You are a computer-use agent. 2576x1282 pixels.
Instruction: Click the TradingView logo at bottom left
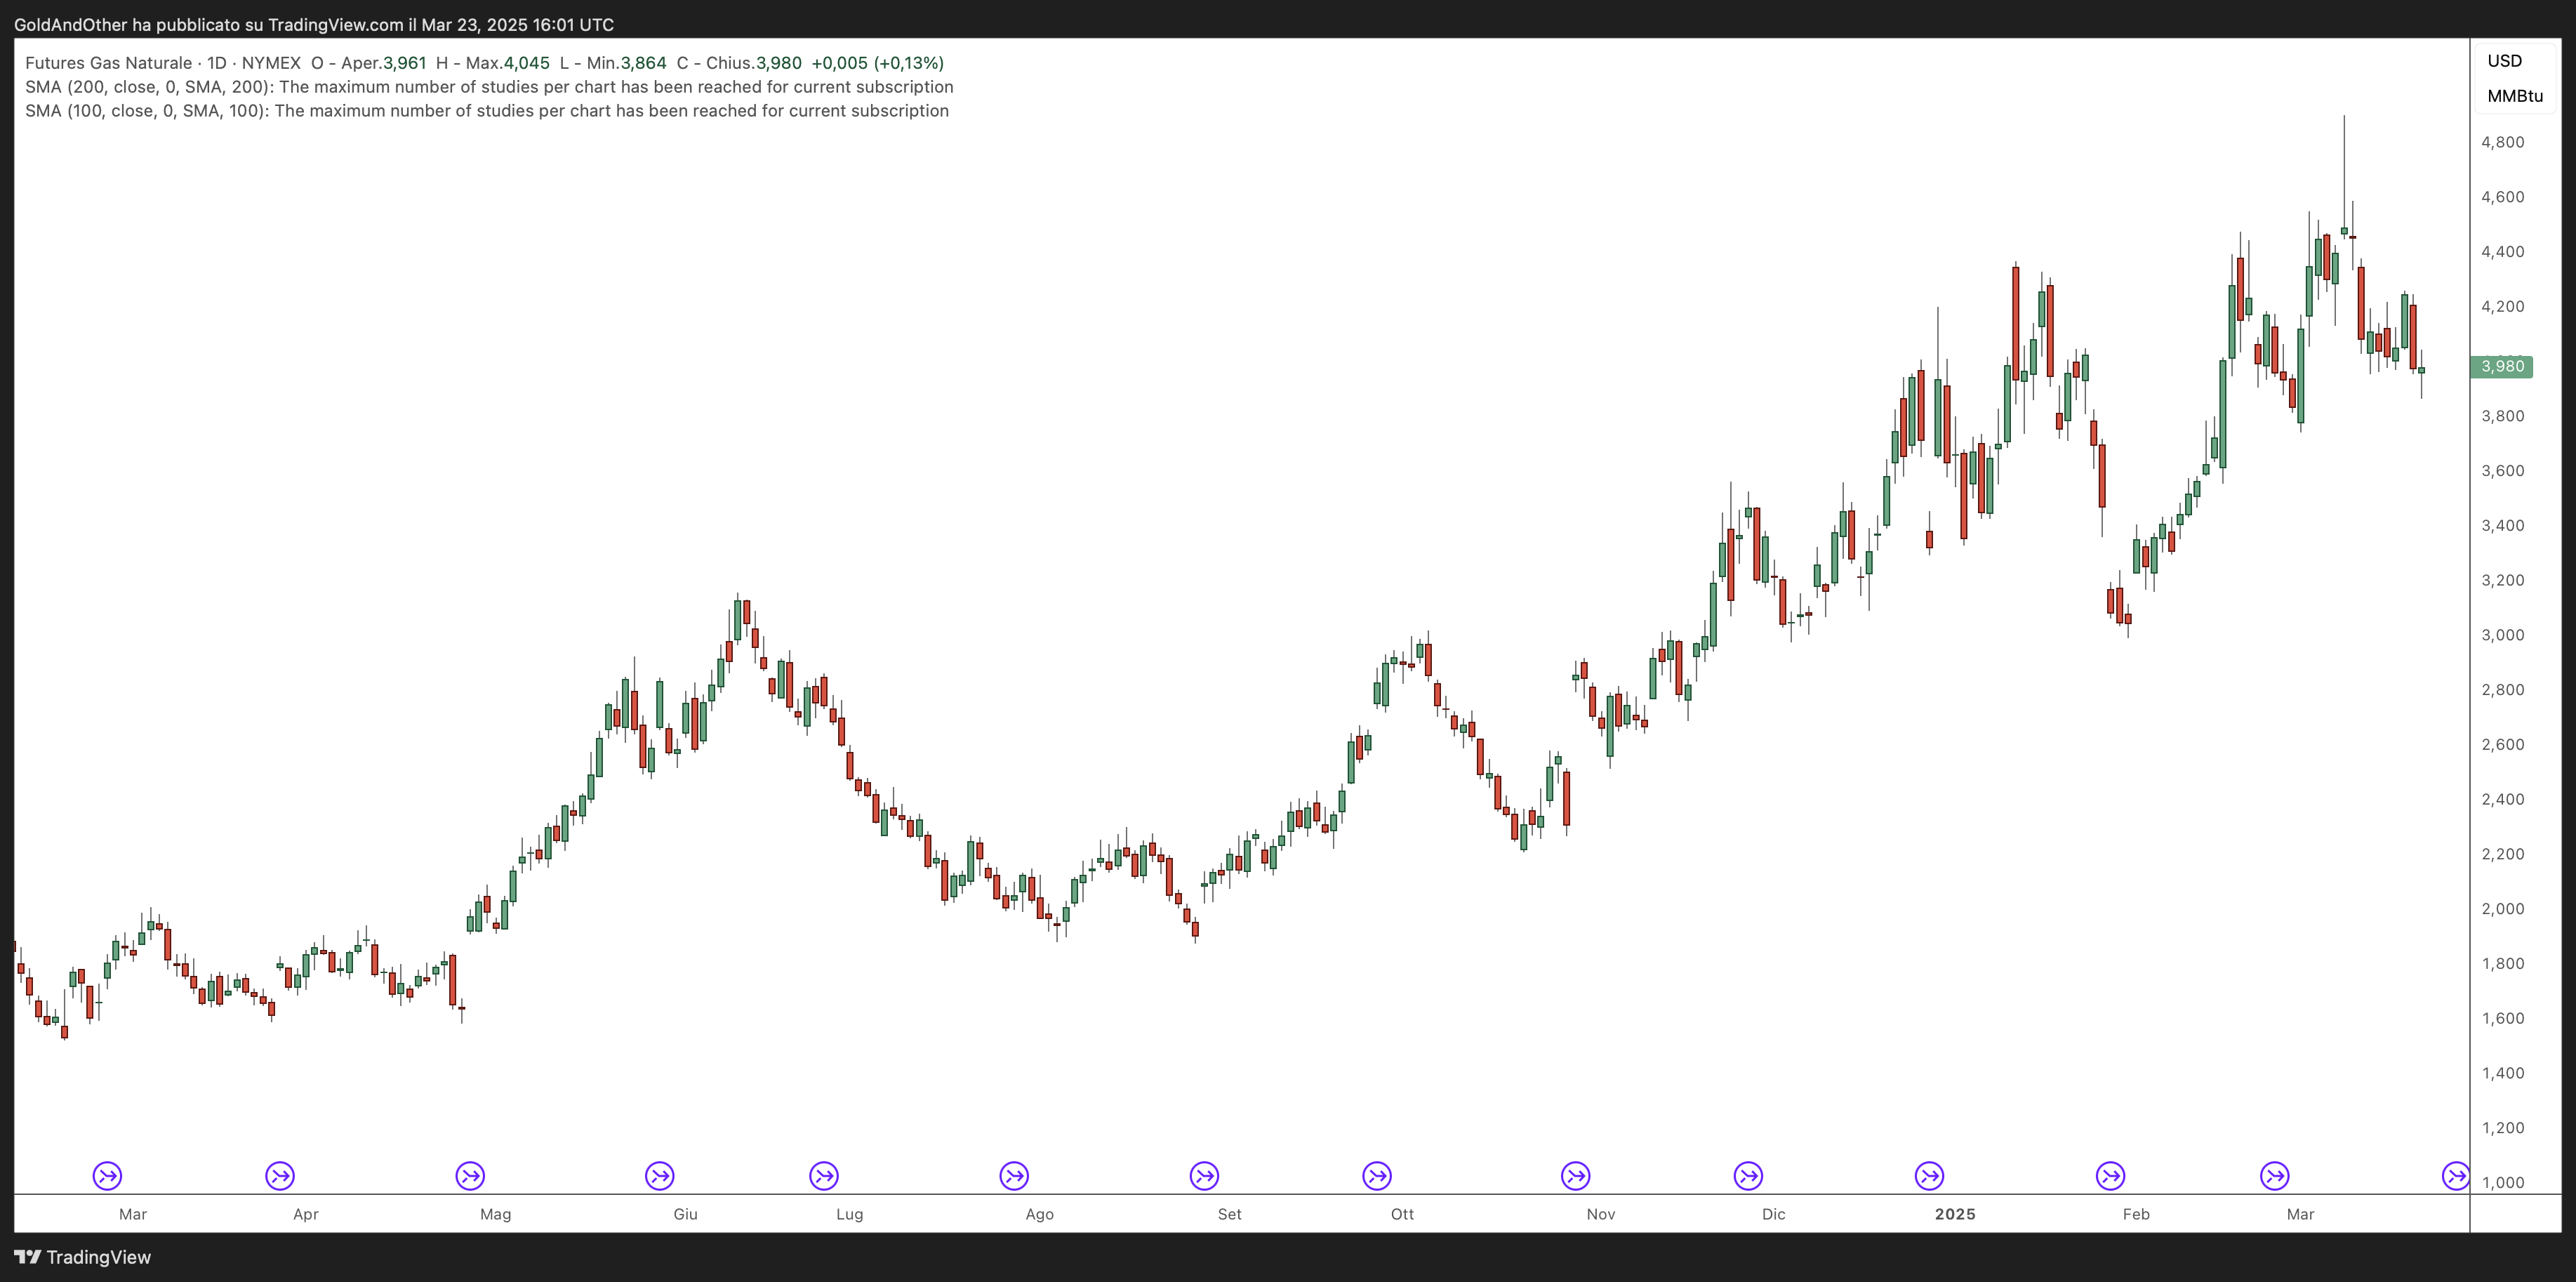pyautogui.click(x=83, y=1257)
